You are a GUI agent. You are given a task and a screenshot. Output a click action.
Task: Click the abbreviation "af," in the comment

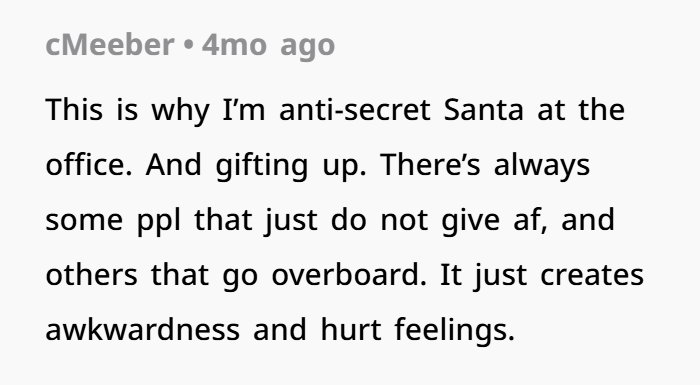tap(530, 219)
